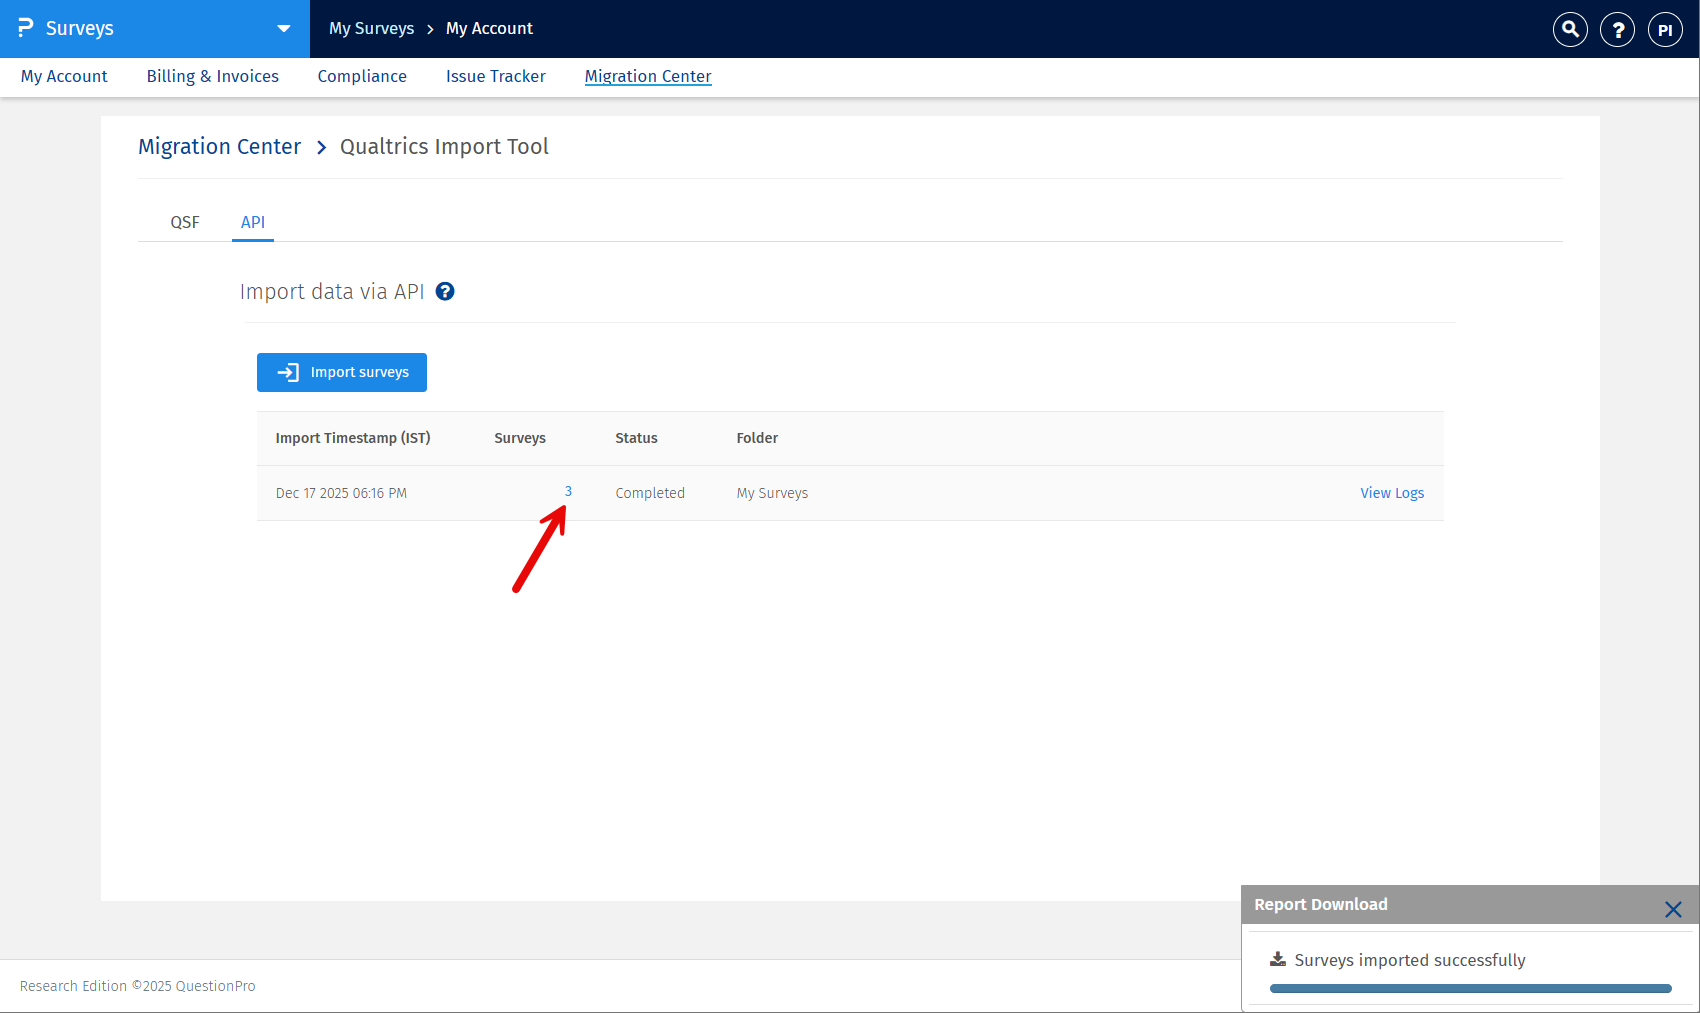Return to Migration Center breadcrumb

219,147
